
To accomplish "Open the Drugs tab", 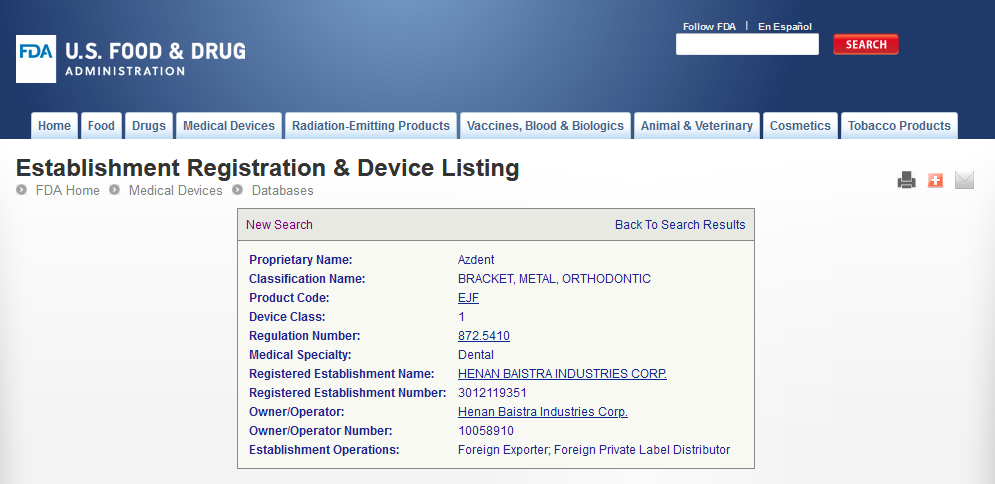I will tap(148, 126).
